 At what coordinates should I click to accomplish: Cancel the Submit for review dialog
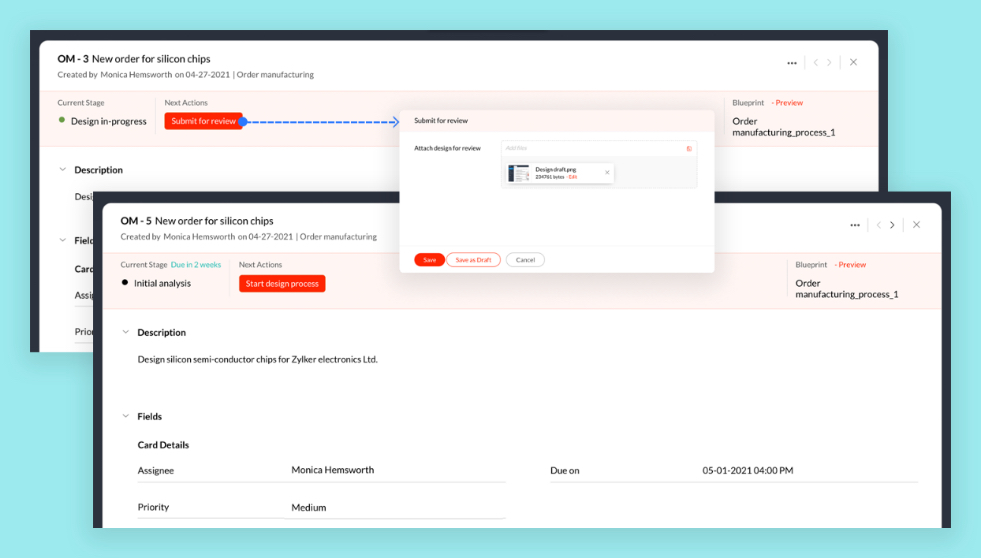point(526,260)
